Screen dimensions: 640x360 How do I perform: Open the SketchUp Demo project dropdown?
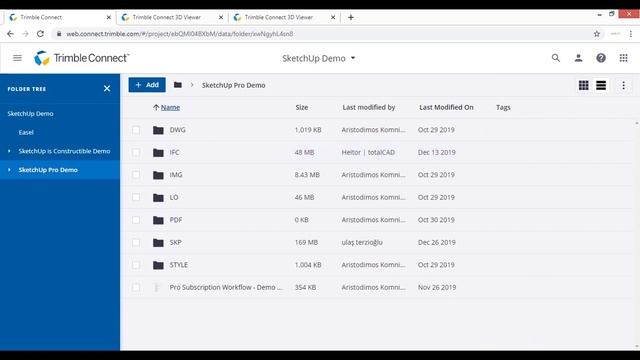click(319, 58)
